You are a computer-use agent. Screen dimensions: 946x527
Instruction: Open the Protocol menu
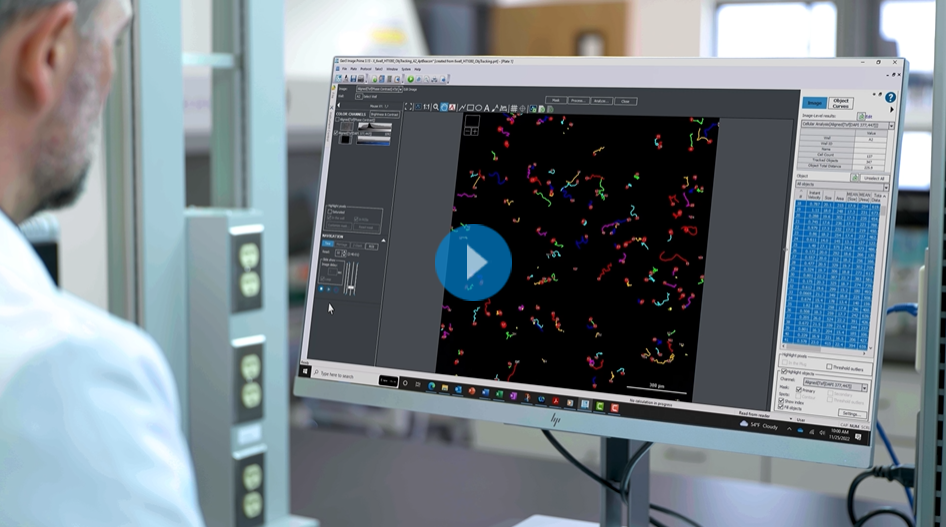[x=366, y=69]
